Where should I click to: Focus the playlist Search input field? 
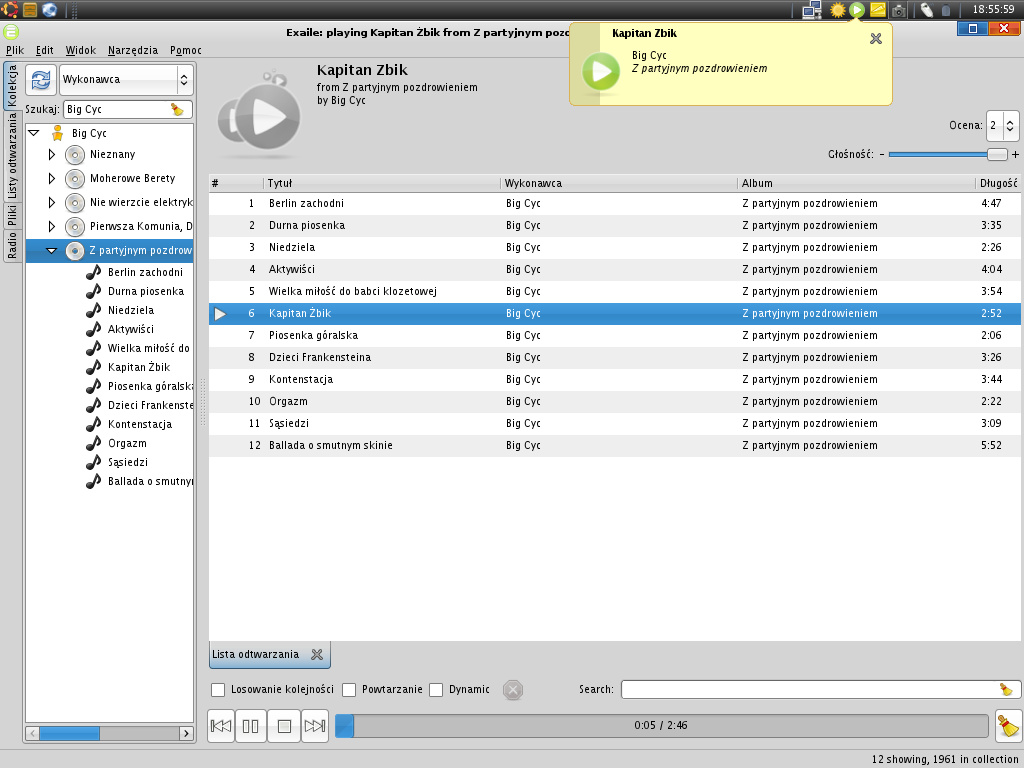(810, 690)
